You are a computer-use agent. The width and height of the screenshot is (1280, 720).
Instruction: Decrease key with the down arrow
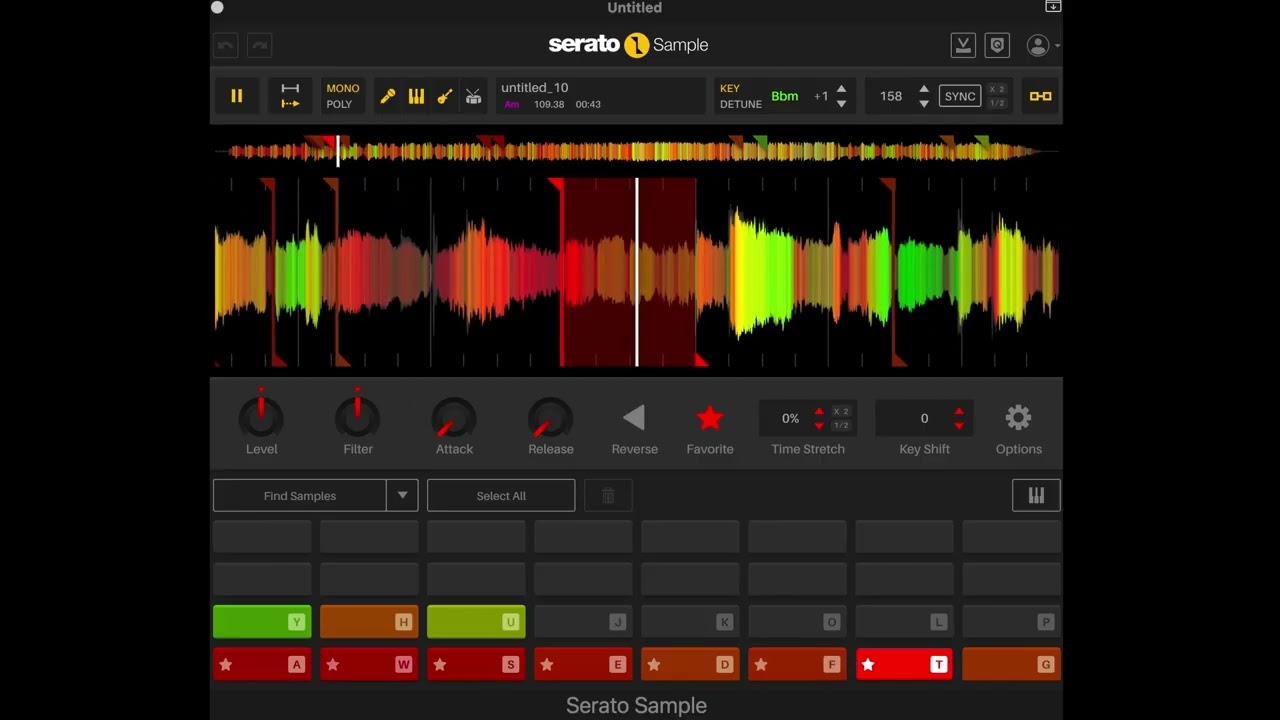(841, 104)
